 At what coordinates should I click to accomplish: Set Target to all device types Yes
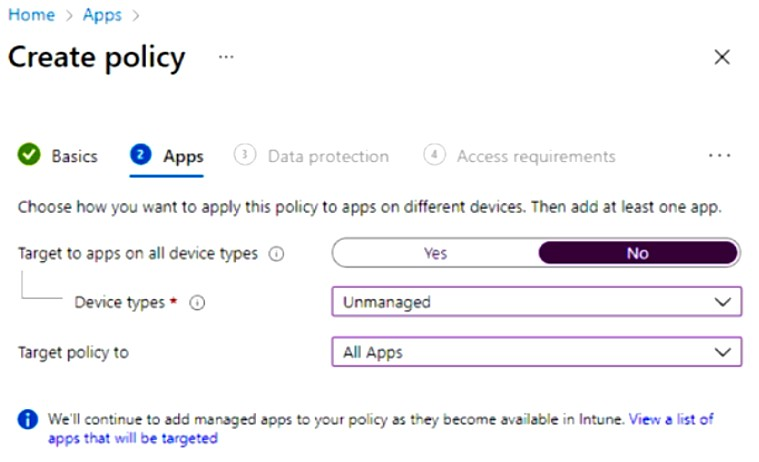pos(435,253)
